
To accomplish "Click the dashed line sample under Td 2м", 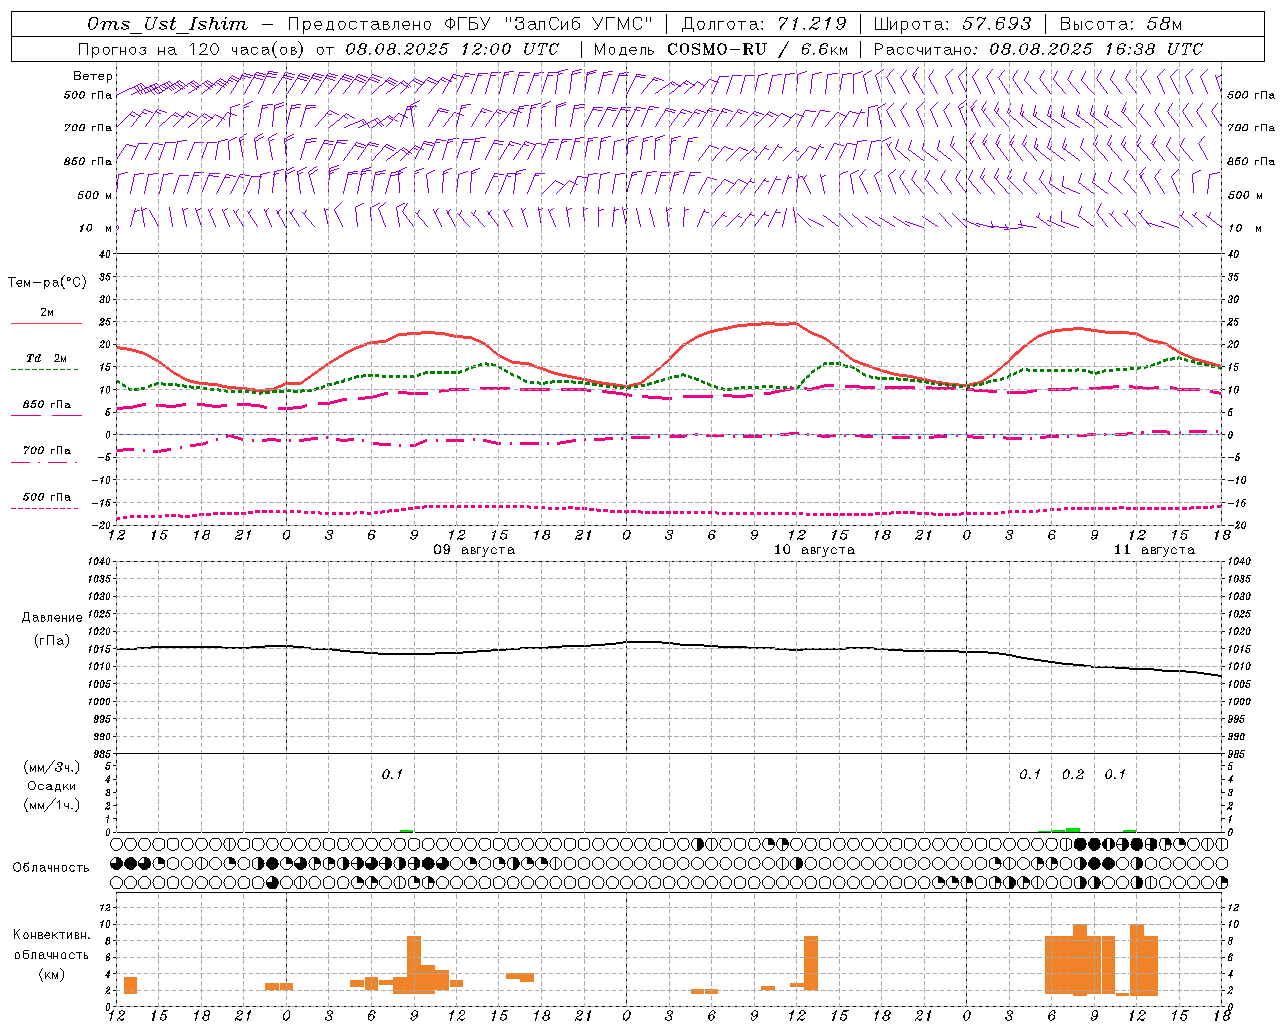I will coord(44,370).
